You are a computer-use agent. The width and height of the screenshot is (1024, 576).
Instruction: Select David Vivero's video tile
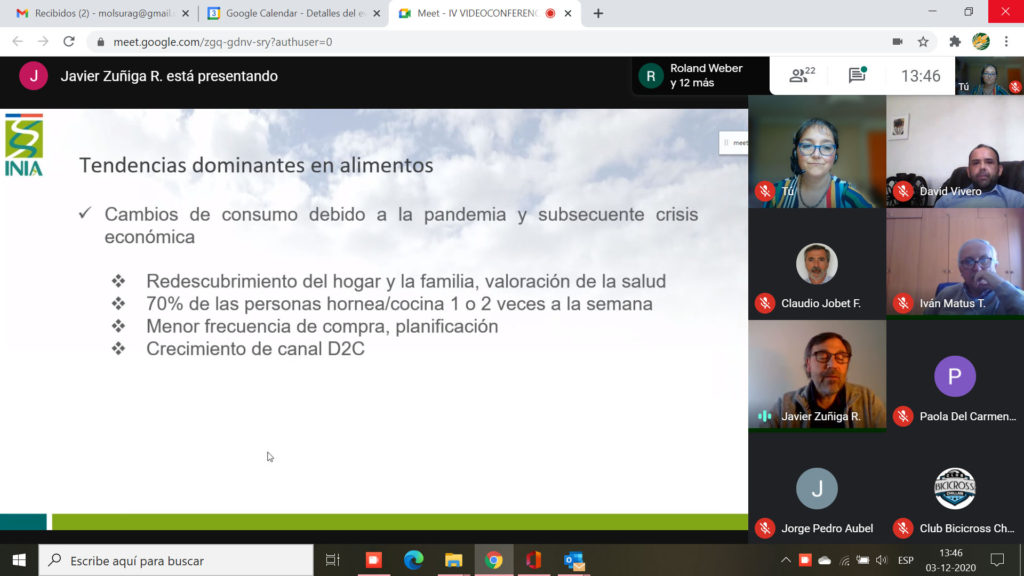[x=954, y=152]
